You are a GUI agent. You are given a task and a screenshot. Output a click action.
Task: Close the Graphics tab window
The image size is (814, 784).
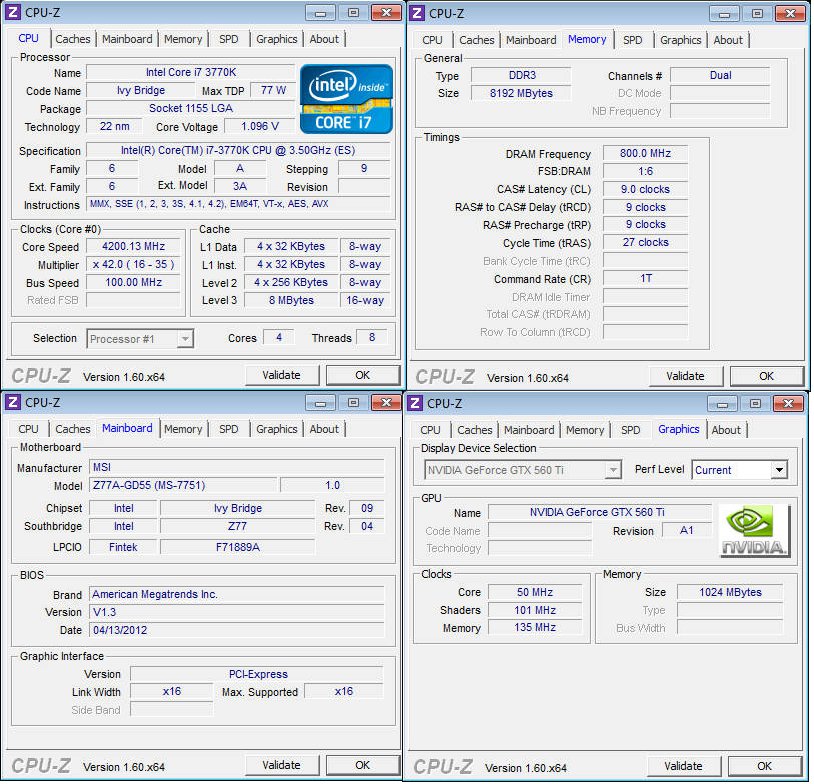[788, 404]
